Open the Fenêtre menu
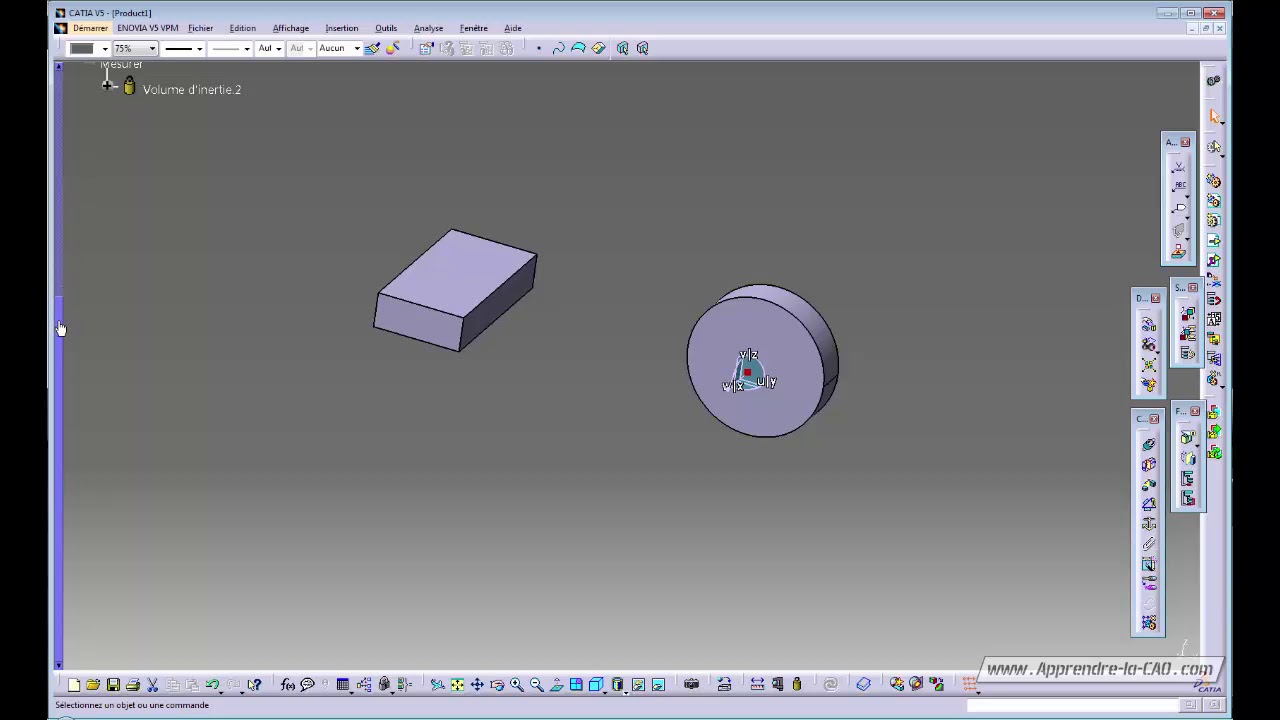This screenshot has height=720, width=1280. (x=474, y=28)
